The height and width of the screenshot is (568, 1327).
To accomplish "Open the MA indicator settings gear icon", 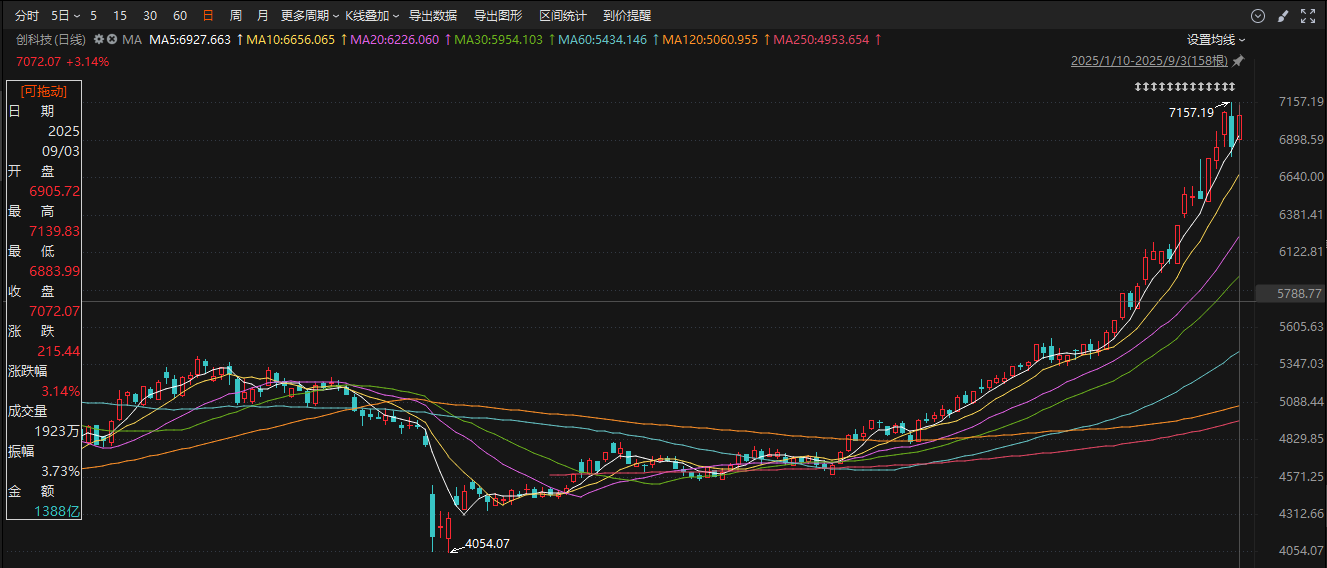I will 98,39.
